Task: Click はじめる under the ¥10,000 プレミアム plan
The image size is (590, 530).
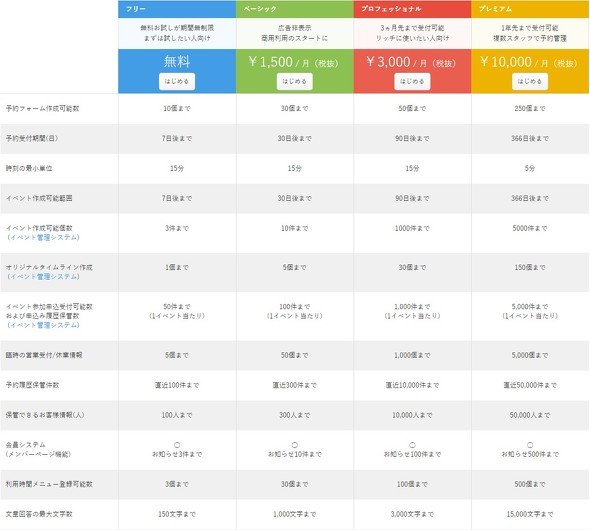Action: pos(530,81)
